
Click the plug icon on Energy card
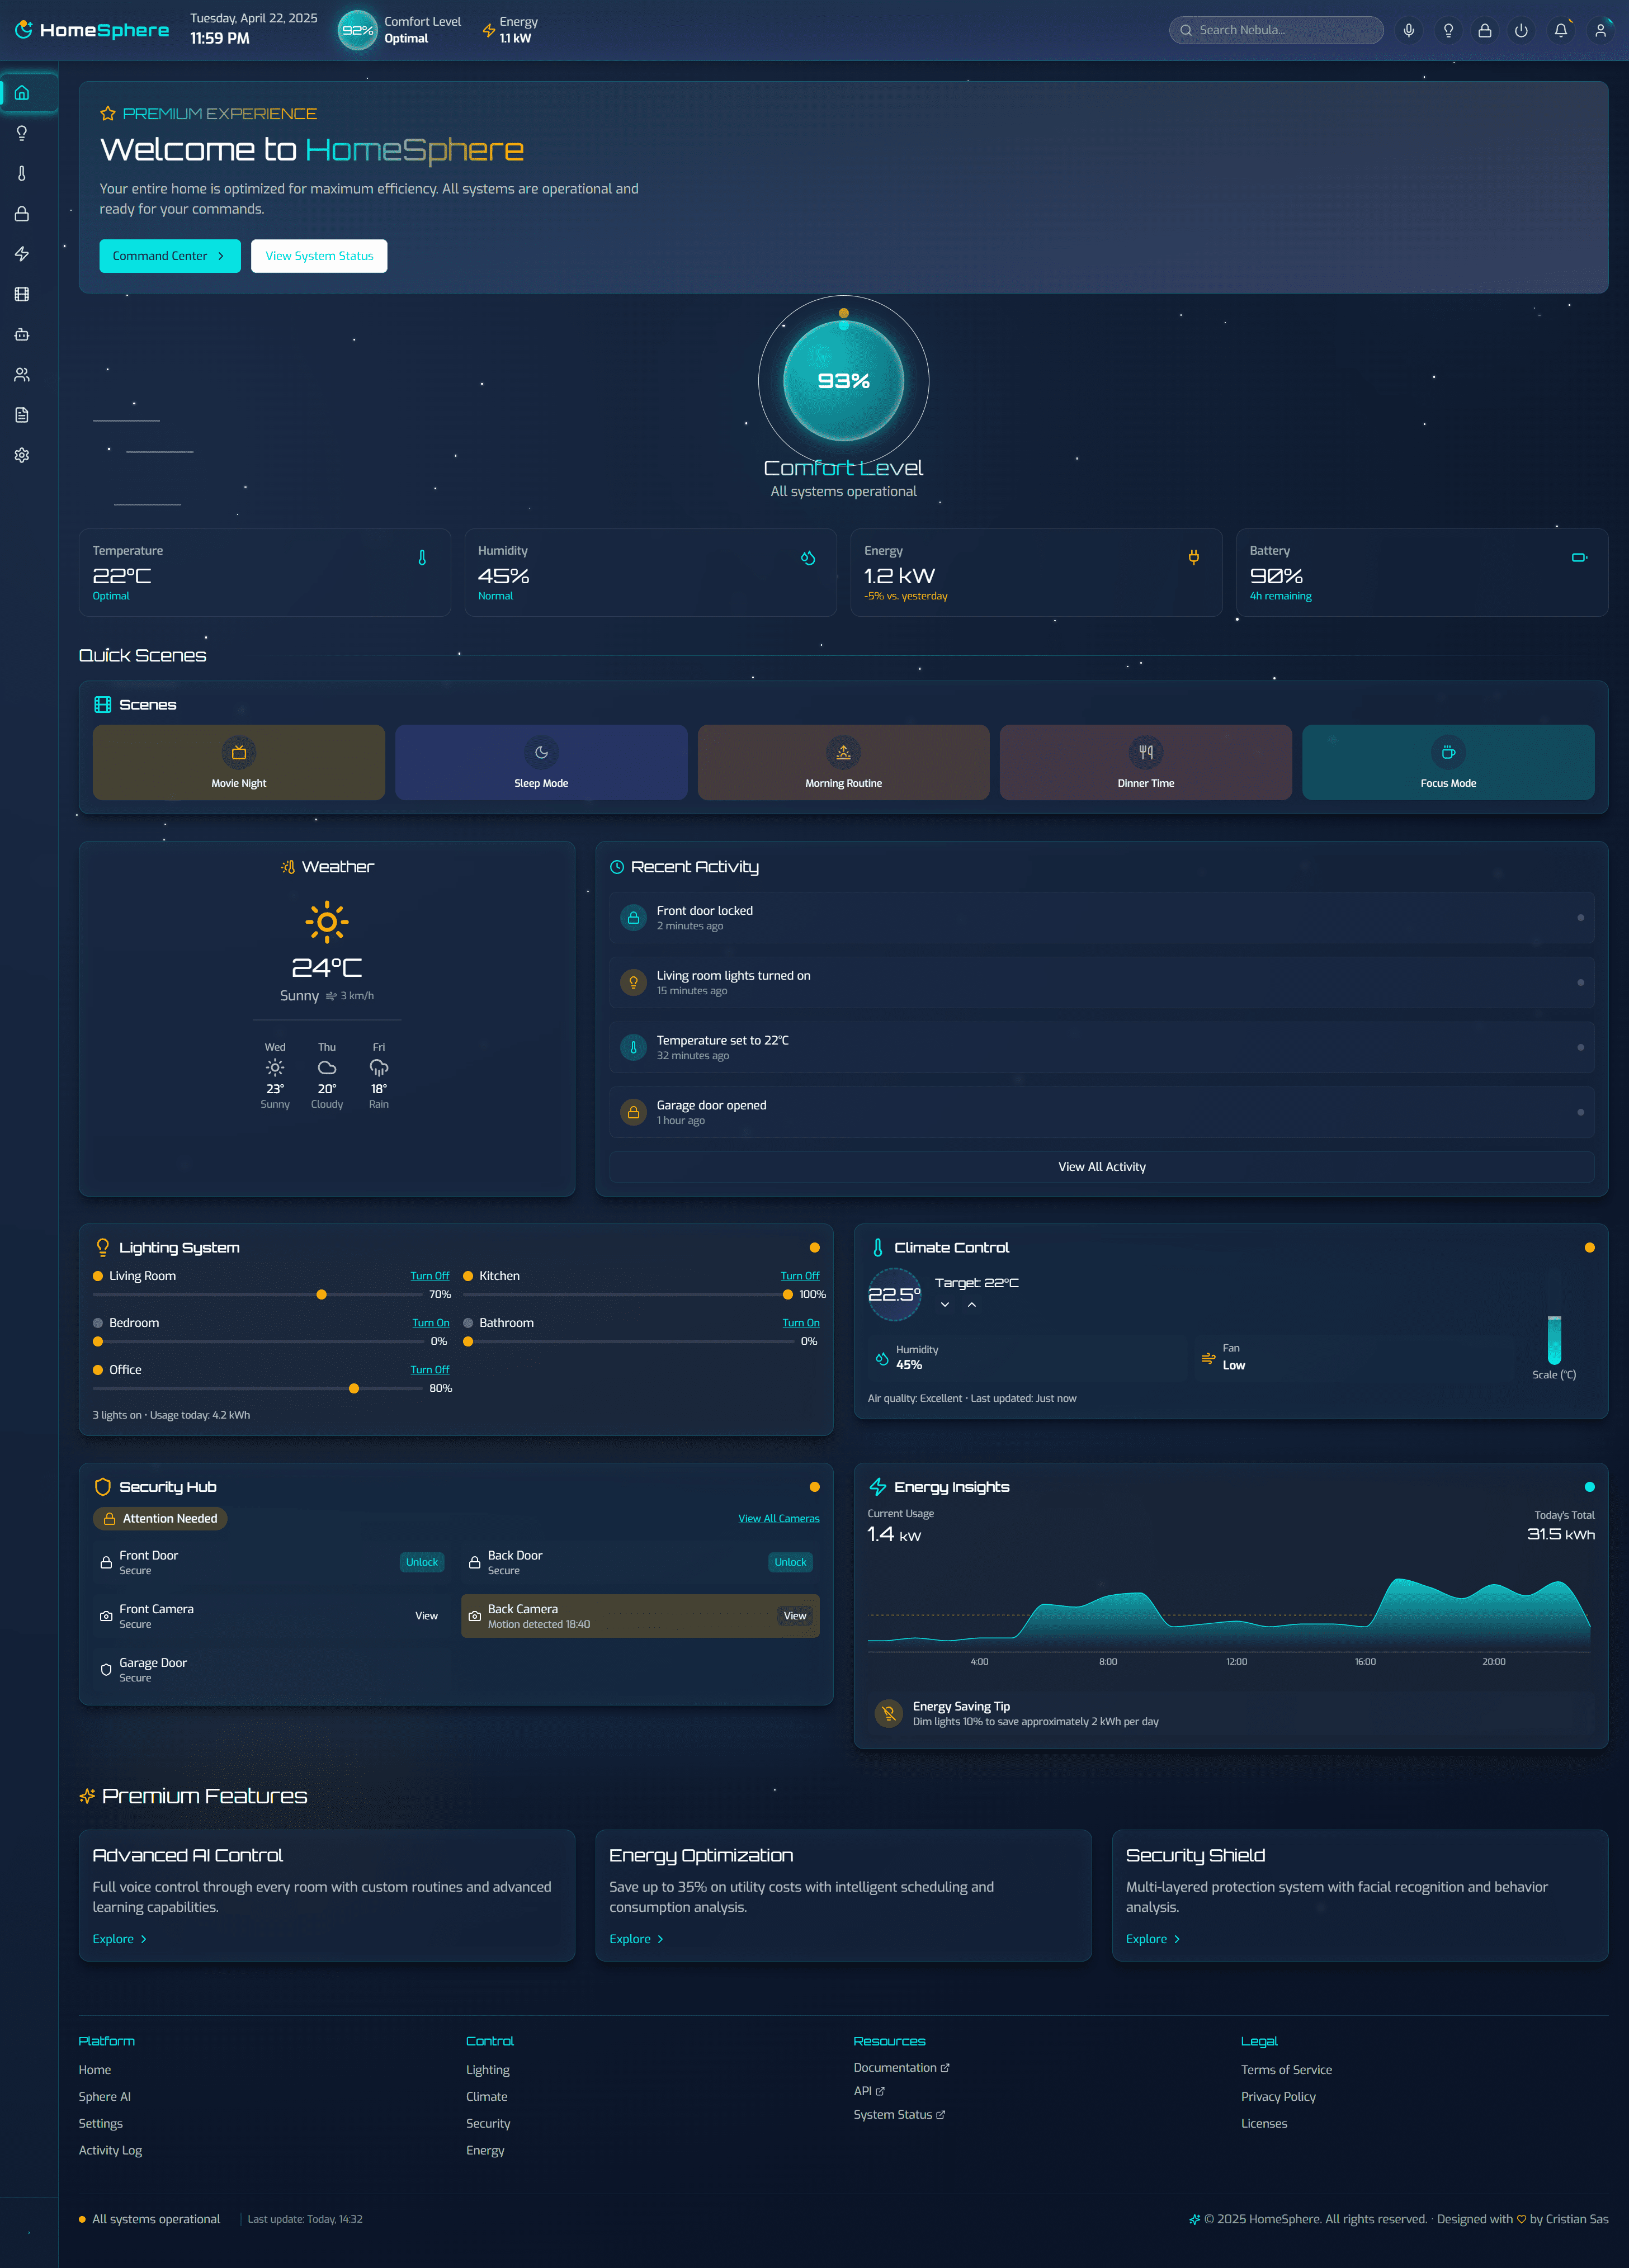1194,558
